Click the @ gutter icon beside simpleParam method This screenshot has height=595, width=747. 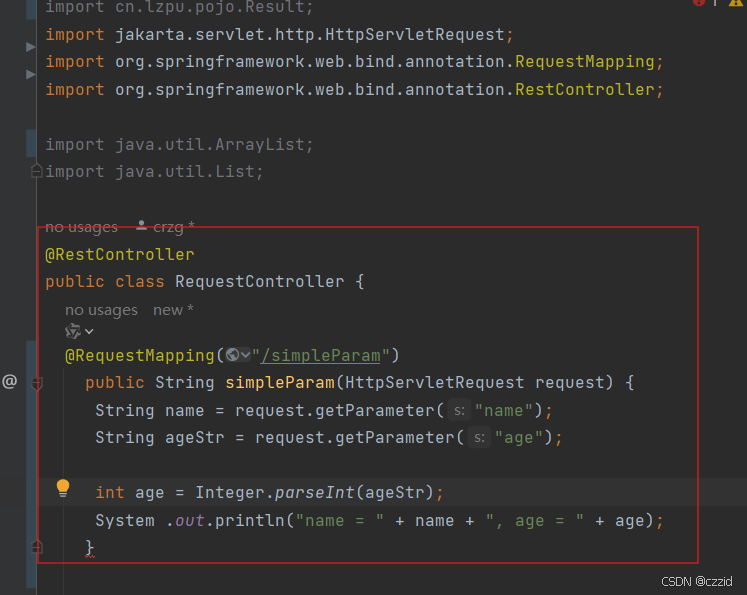[x=10, y=381]
